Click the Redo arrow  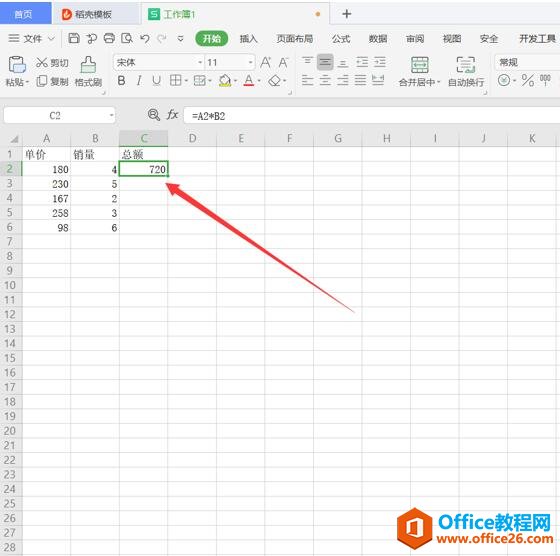[x=162, y=38]
